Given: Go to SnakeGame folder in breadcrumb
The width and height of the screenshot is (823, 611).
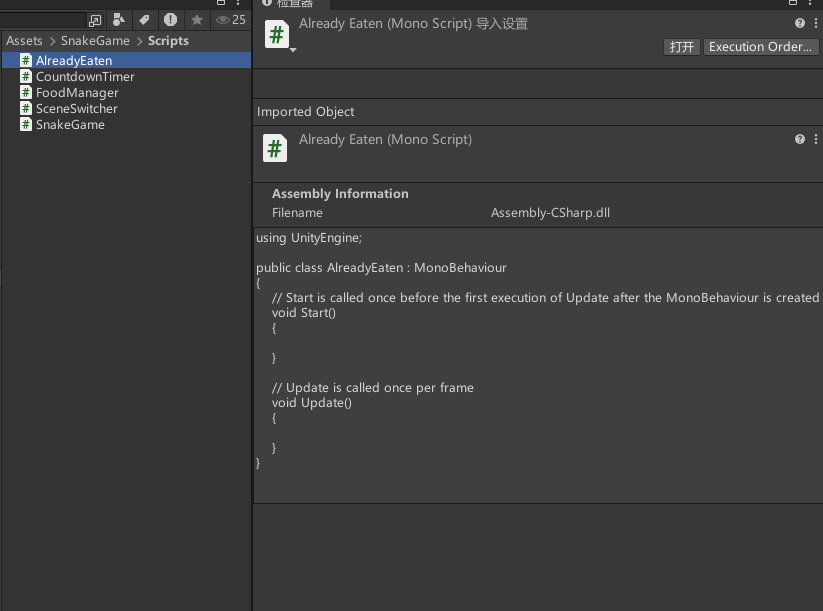Looking at the screenshot, I should pos(95,40).
